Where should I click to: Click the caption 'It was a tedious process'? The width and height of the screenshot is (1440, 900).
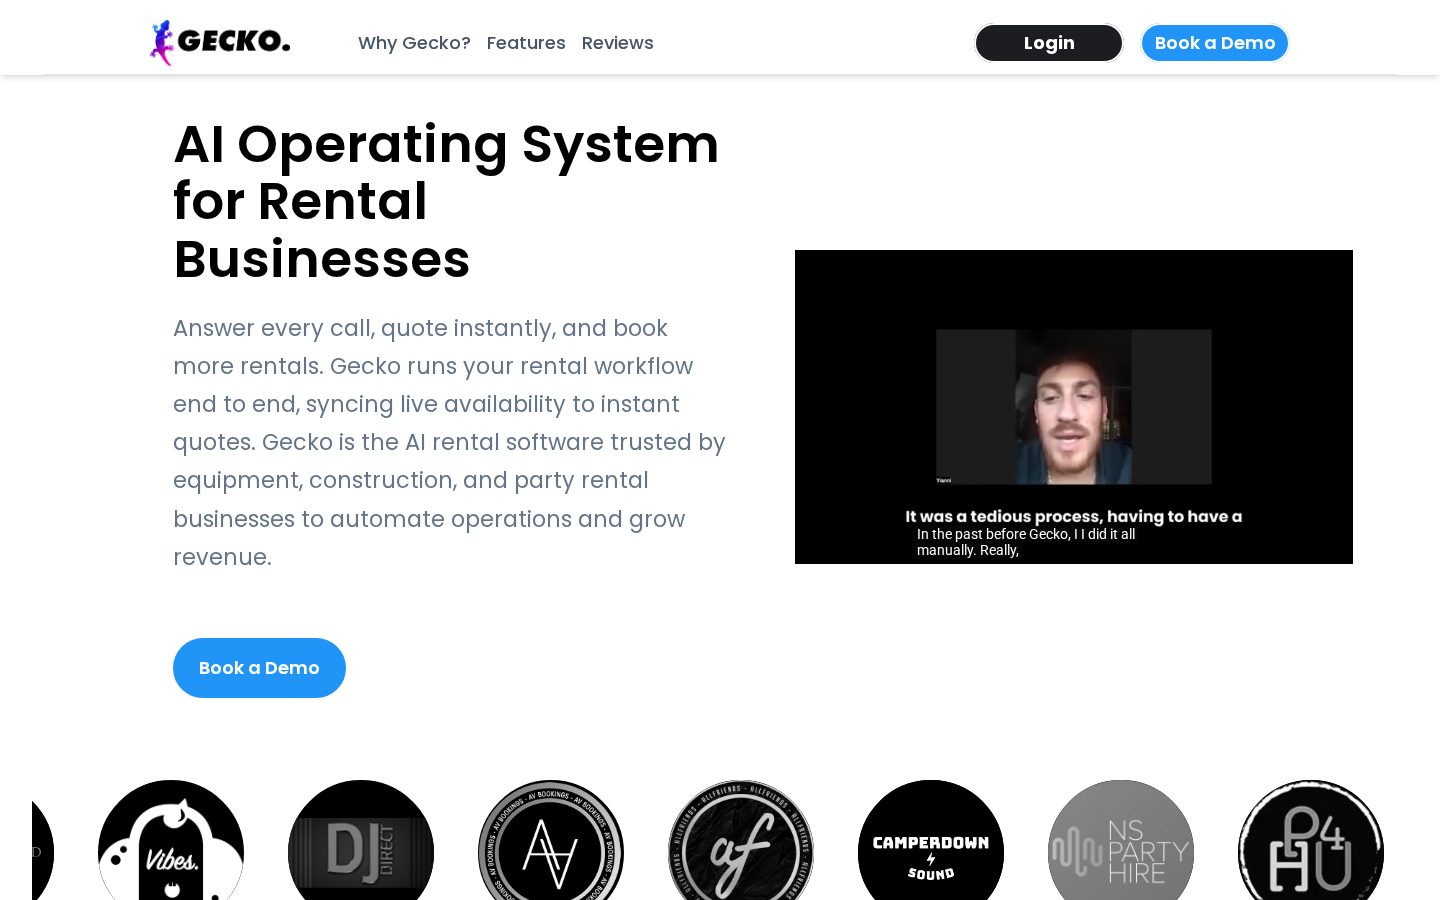1074,516
